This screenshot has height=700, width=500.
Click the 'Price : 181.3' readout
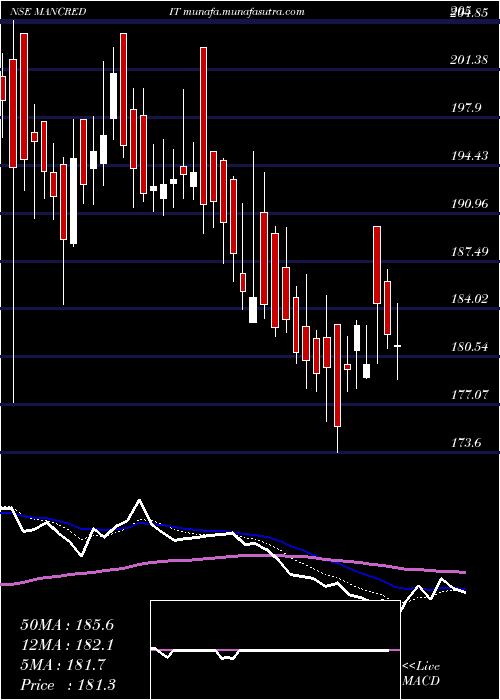pyautogui.click(x=68, y=685)
